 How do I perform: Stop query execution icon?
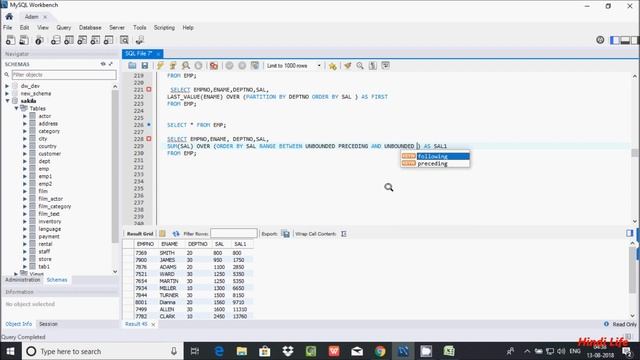[x=198, y=65]
